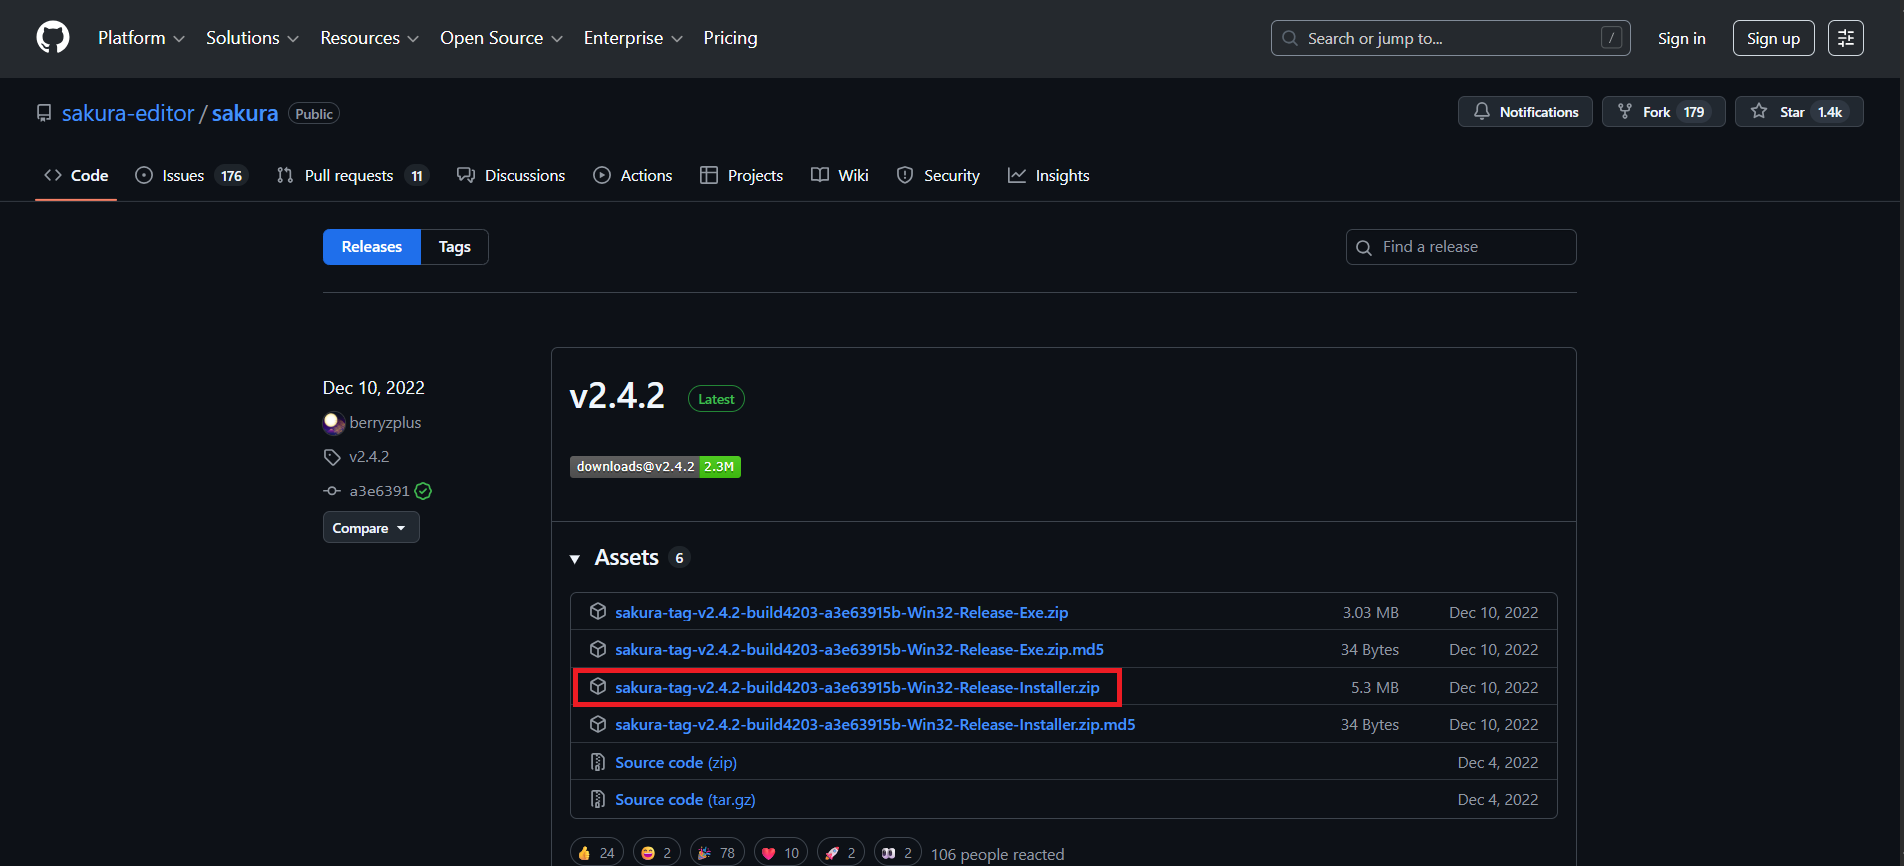Click berryzplus user avatar

(334, 423)
